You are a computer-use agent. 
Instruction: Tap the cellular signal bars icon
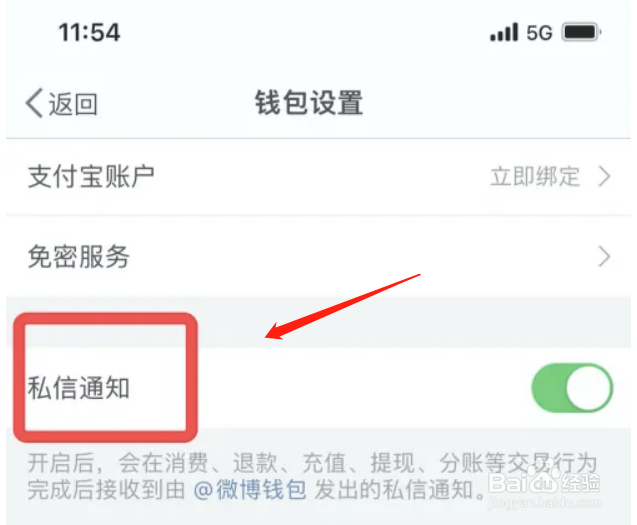click(x=504, y=32)
